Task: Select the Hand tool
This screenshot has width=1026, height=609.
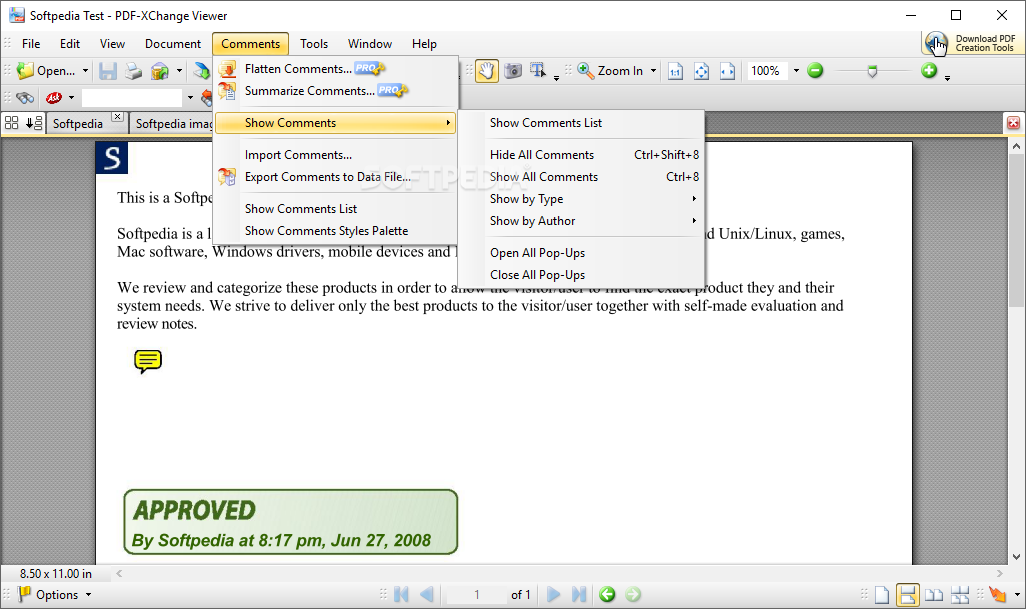Action: [x=486, y=71]
